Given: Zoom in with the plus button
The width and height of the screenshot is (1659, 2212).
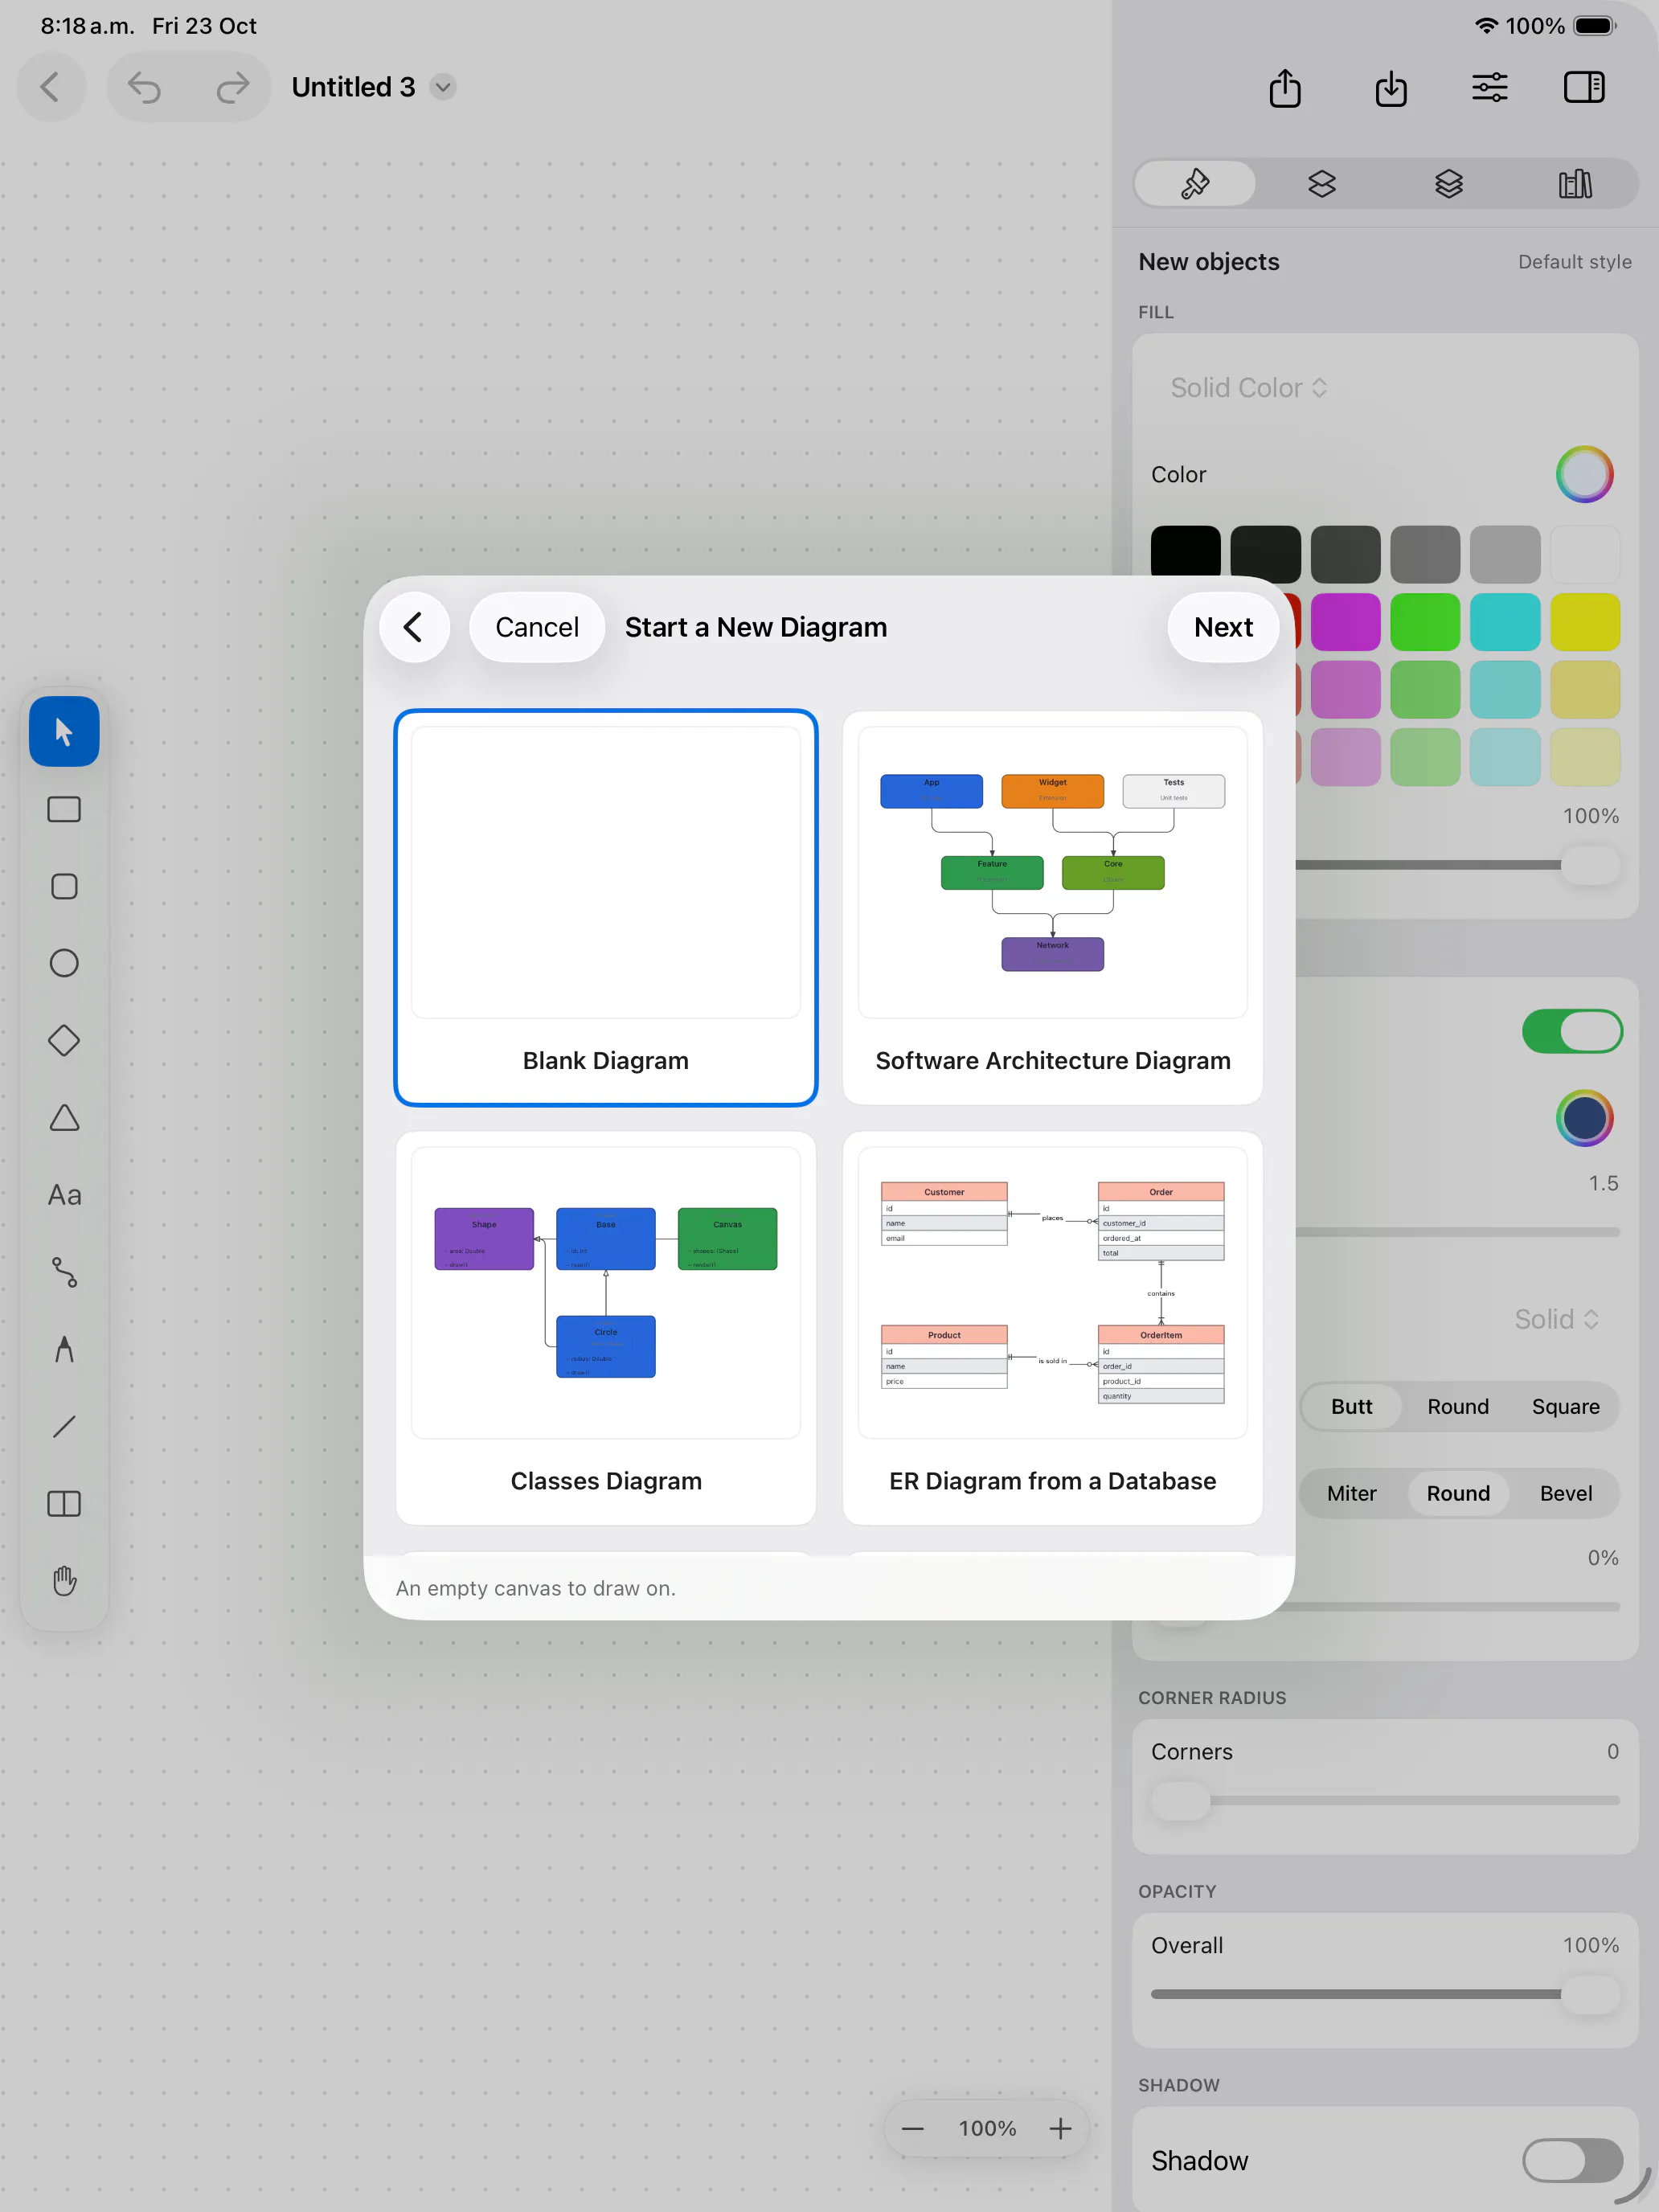Looking at the screenshot, I should [x=1060, y=2128].
